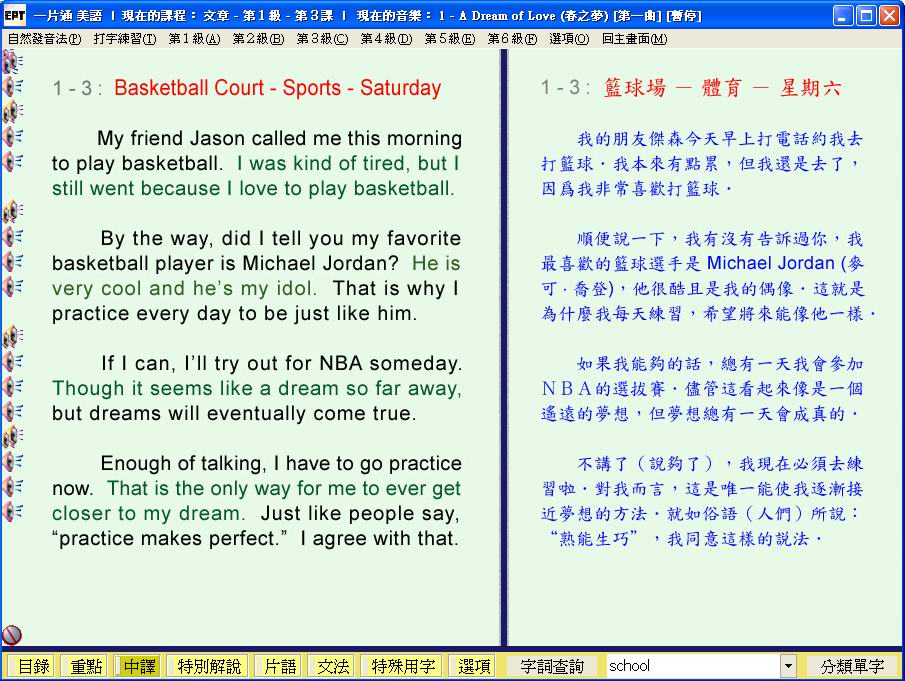
Task: Open the 第1級 level menu
Action: pos(194,39)
